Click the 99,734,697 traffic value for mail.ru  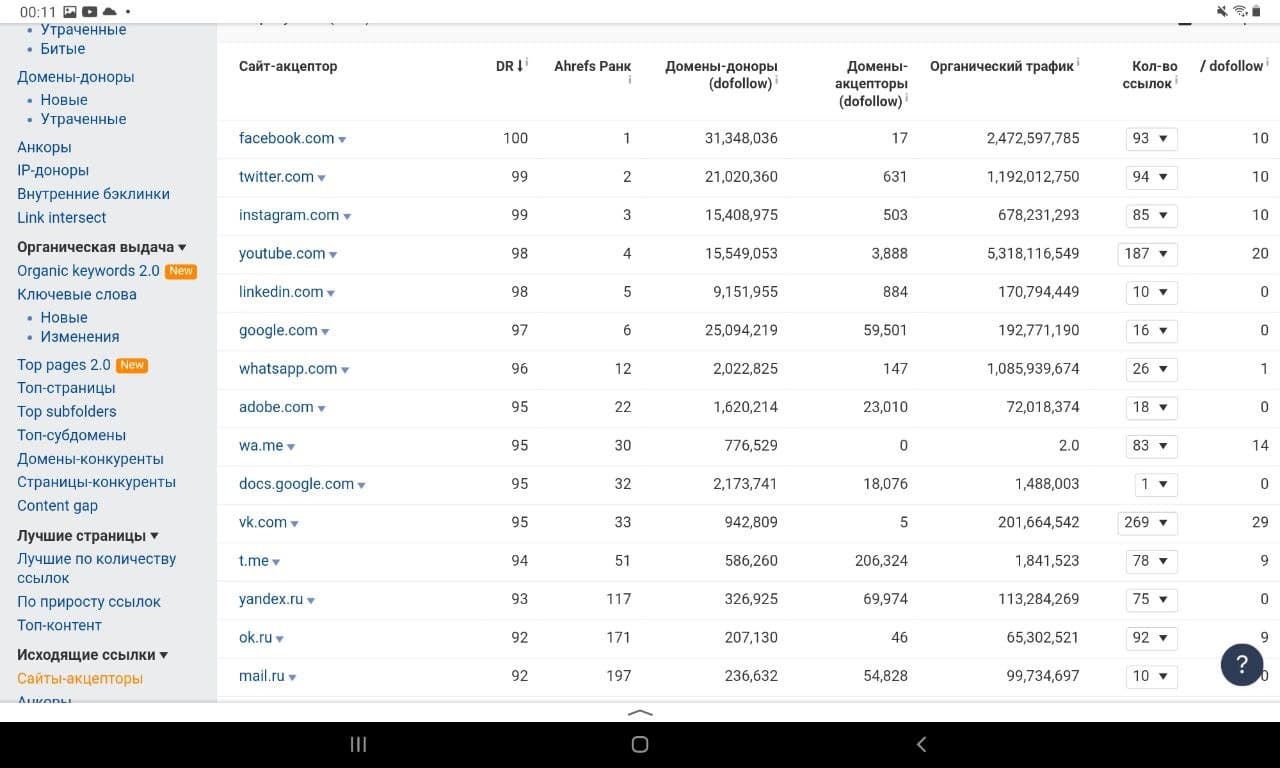click(x=1043, y=676)
